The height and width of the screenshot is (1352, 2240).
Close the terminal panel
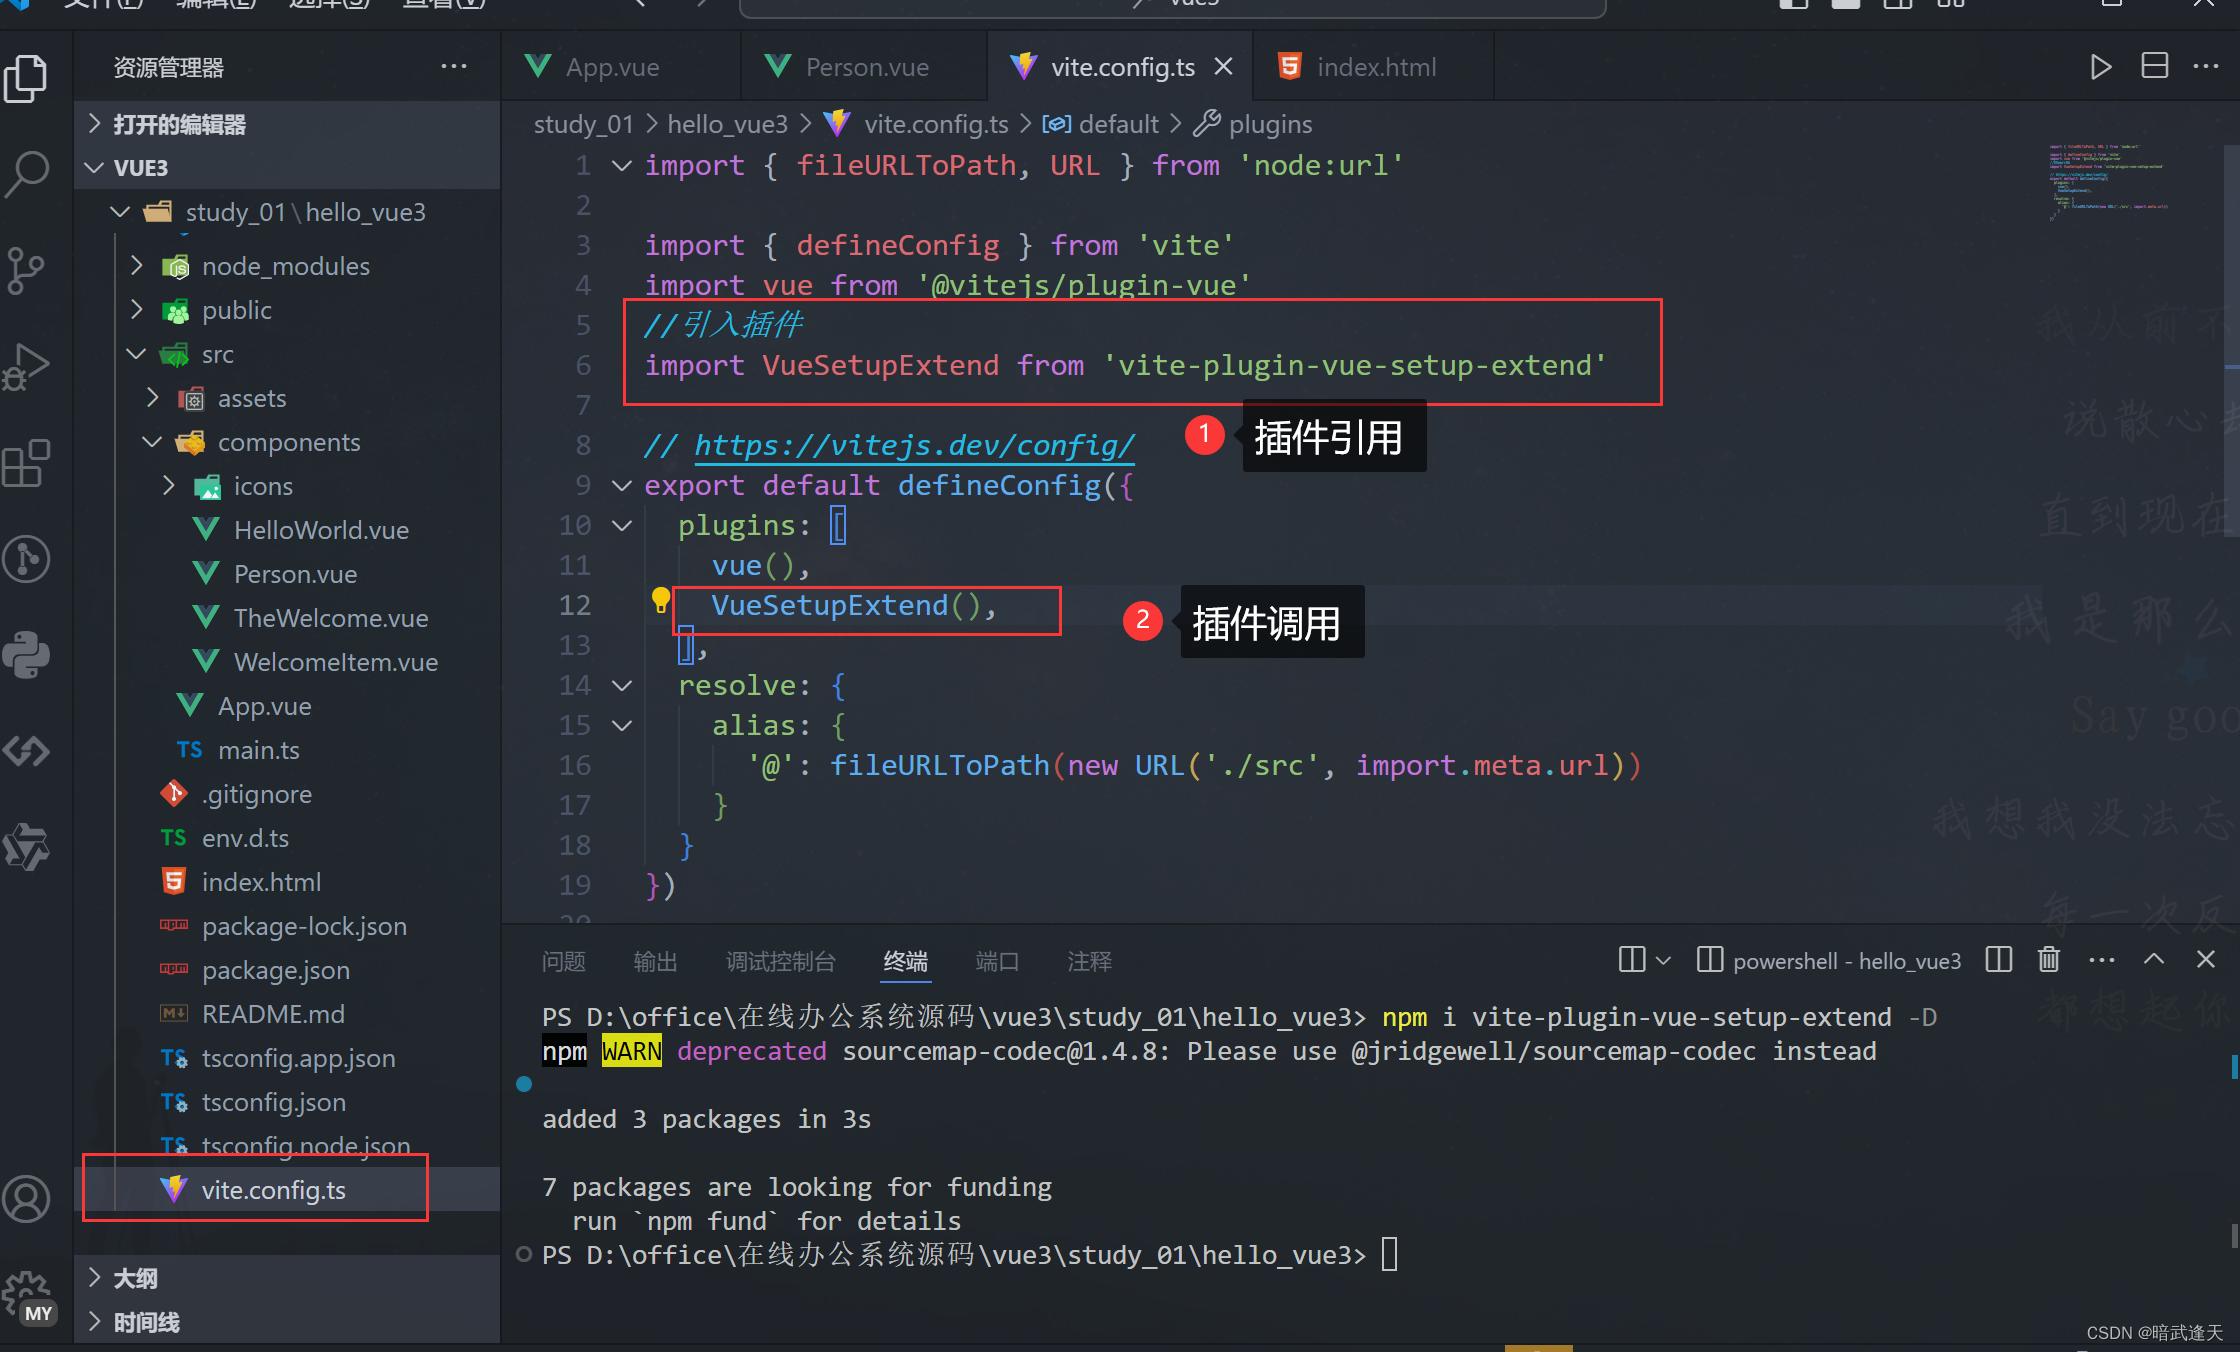[x=2206, y=960]
